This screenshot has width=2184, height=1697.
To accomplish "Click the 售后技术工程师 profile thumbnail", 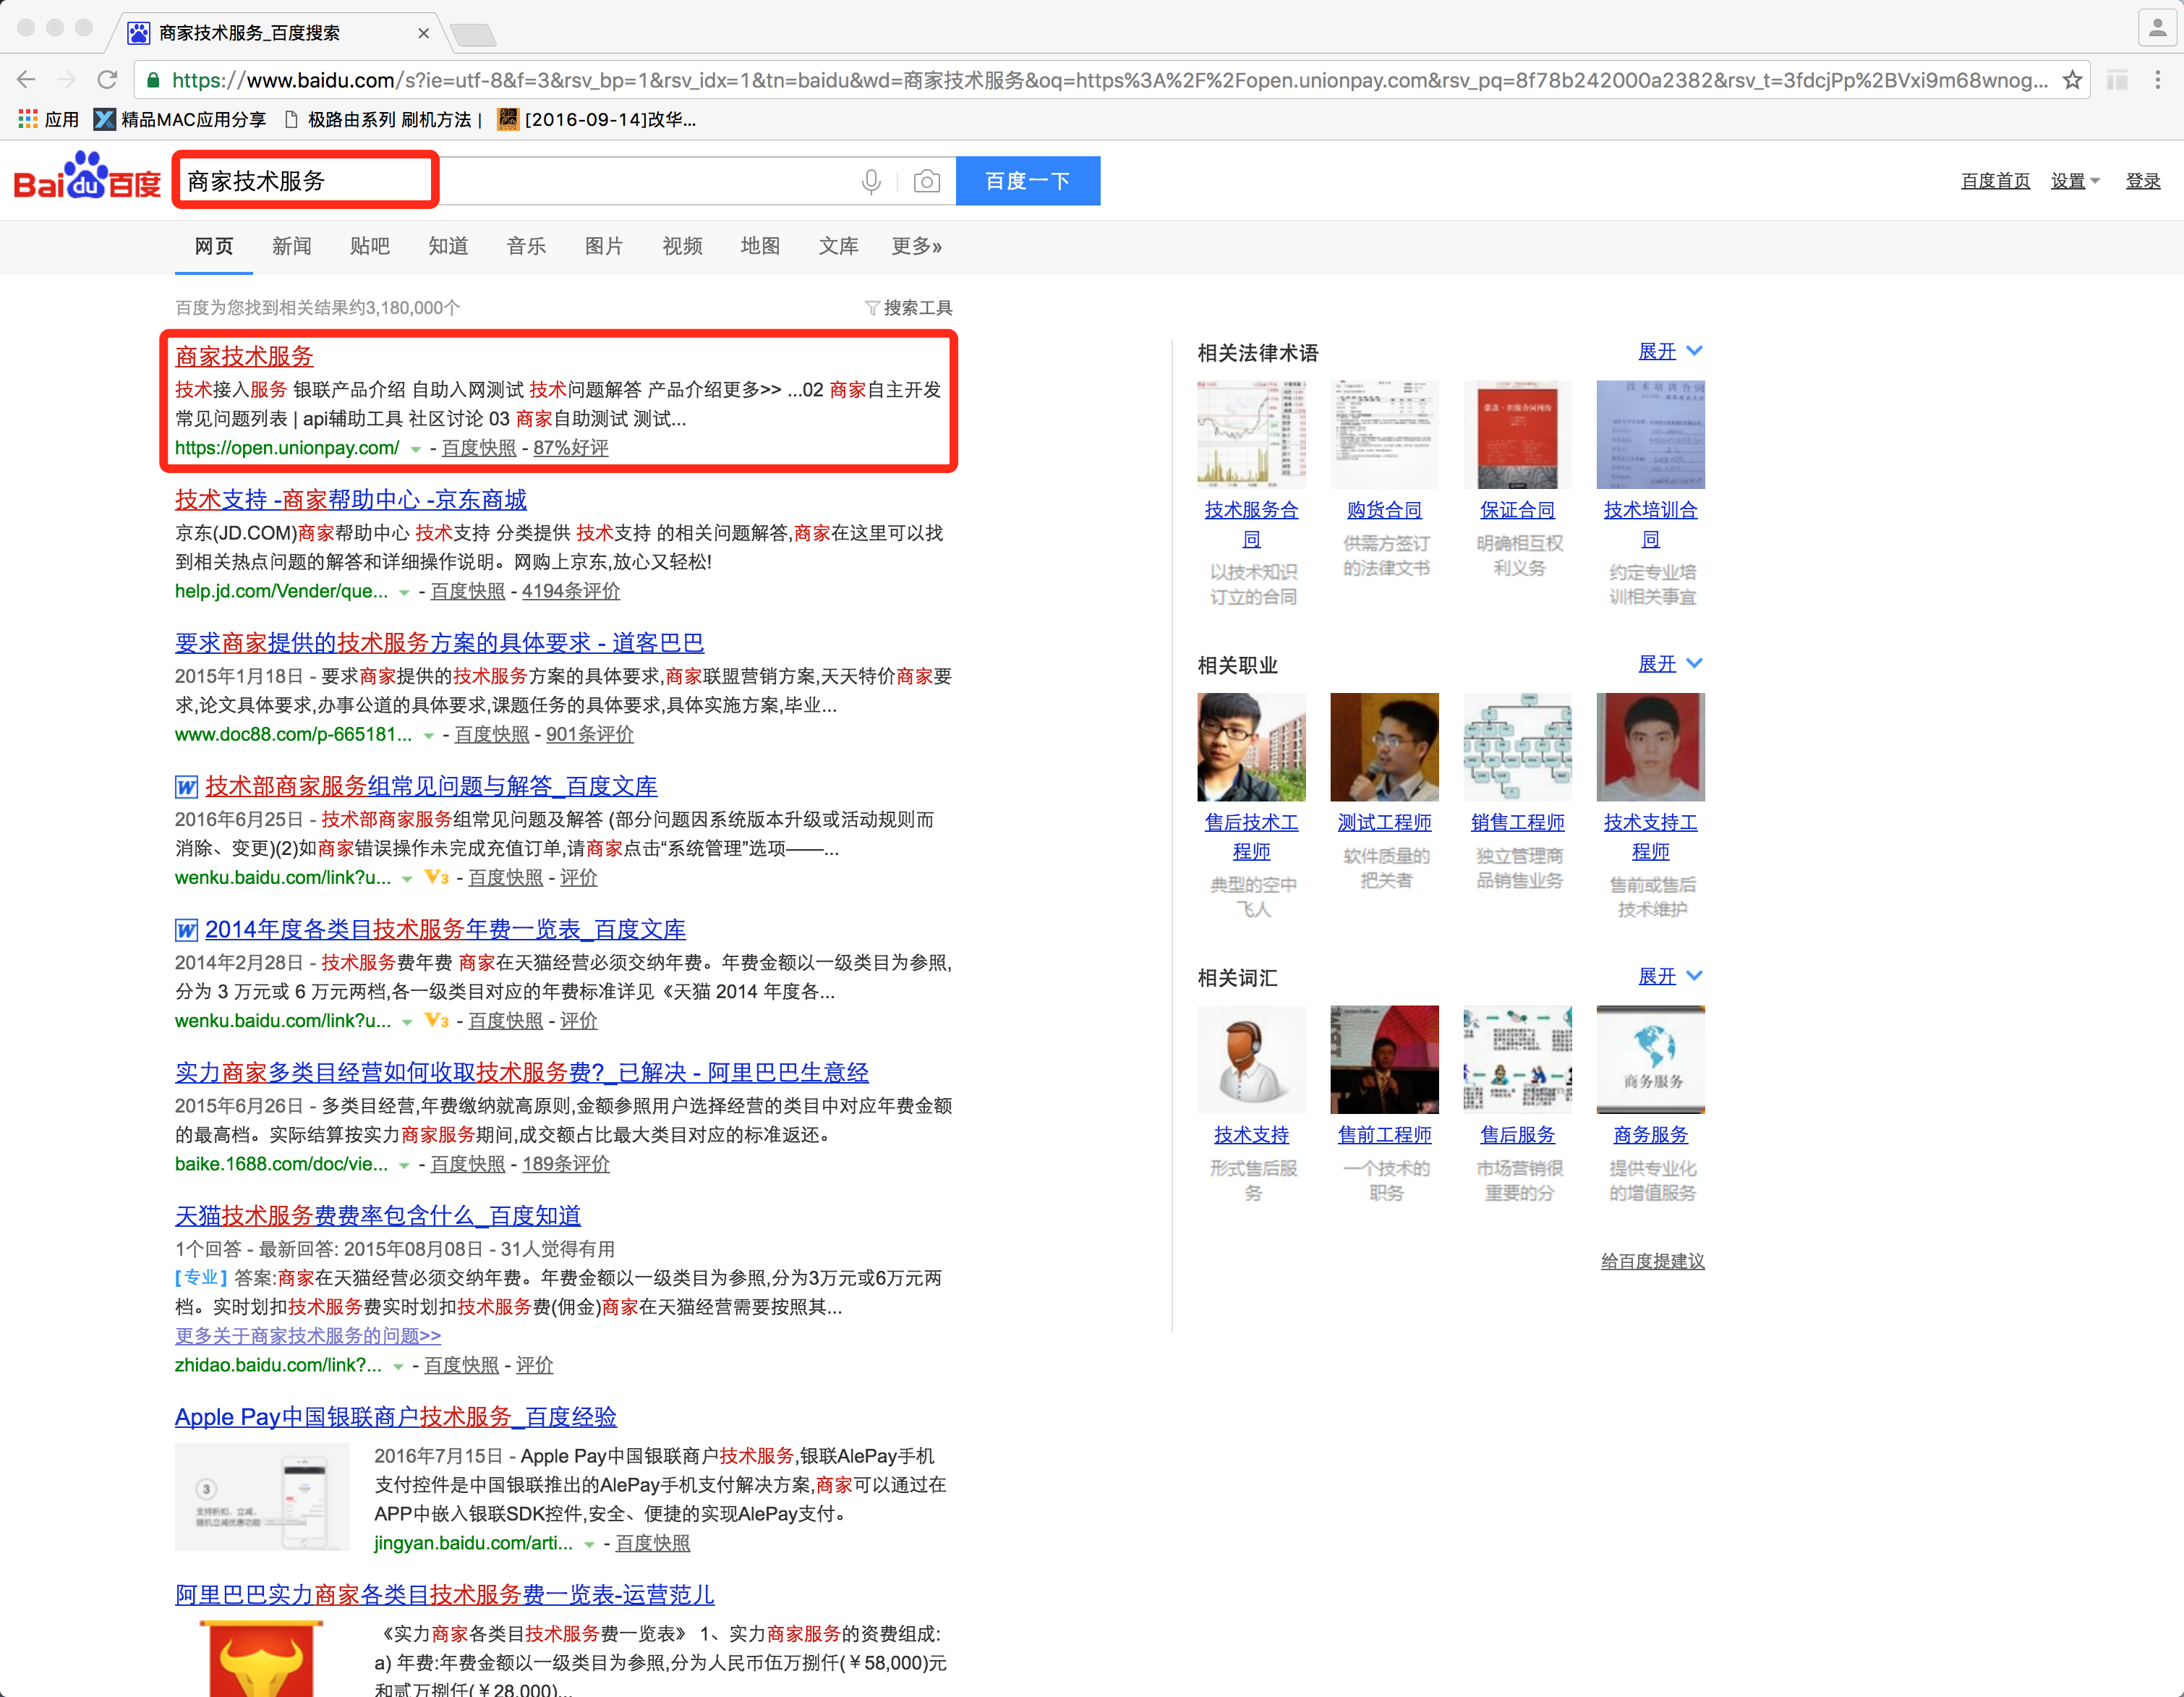I will 1251,747.
